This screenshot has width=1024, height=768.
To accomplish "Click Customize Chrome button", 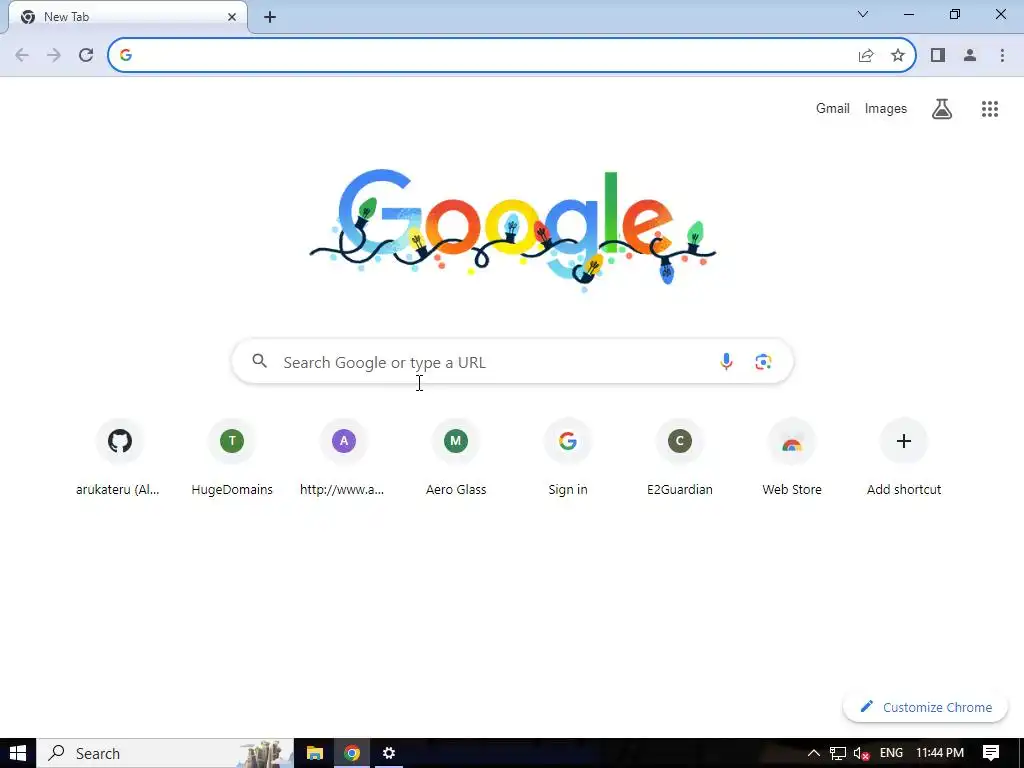I will tap(925, 707).
